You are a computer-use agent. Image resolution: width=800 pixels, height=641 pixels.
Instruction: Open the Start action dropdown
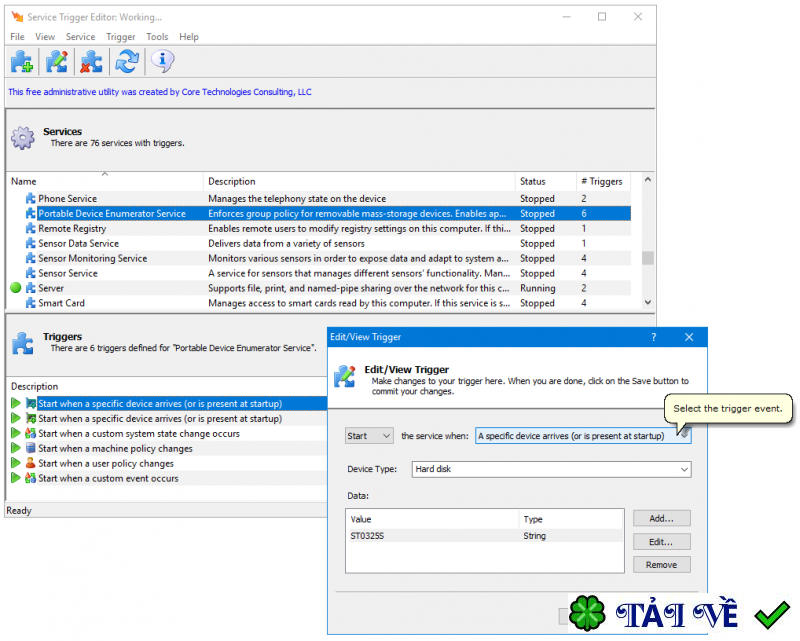click(368, 436)
